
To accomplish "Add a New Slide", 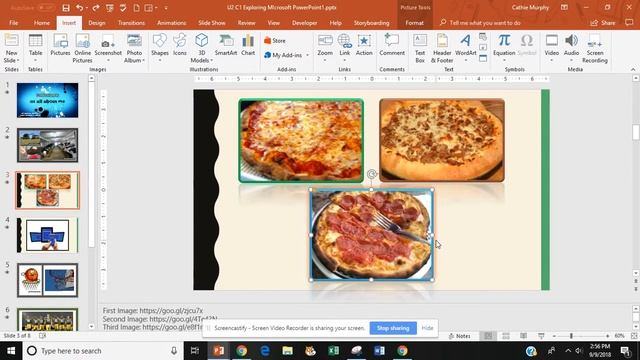I will pyautogui.click(x=11, y=48).
